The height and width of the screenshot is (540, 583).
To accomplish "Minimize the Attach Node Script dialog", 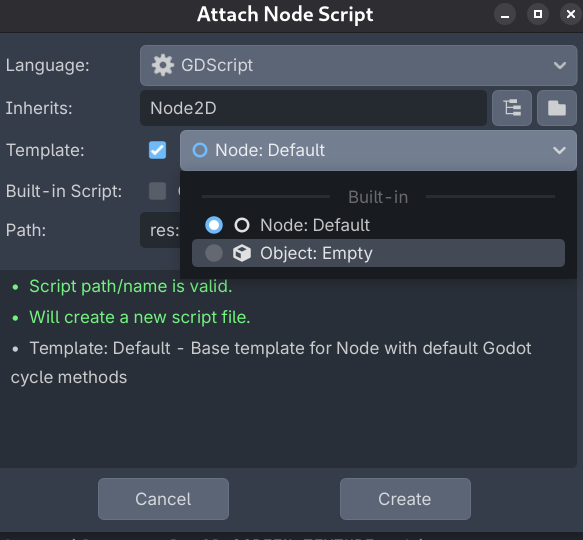I will pyautogui.click(x=505, y=15).
